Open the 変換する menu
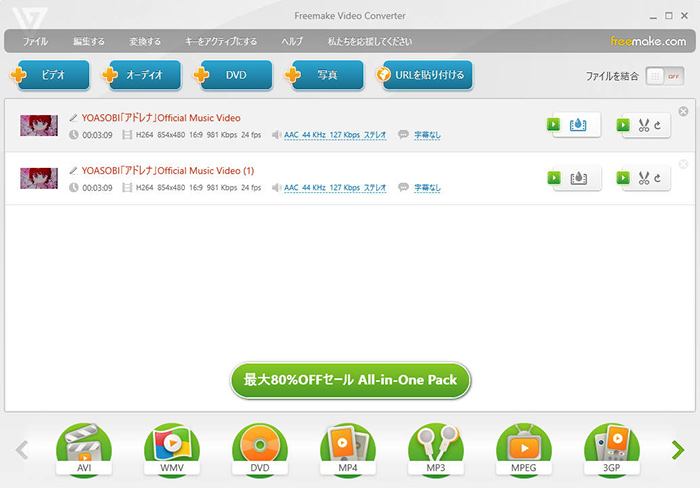This screenshot has width=700, height=488. pos(145,42)
